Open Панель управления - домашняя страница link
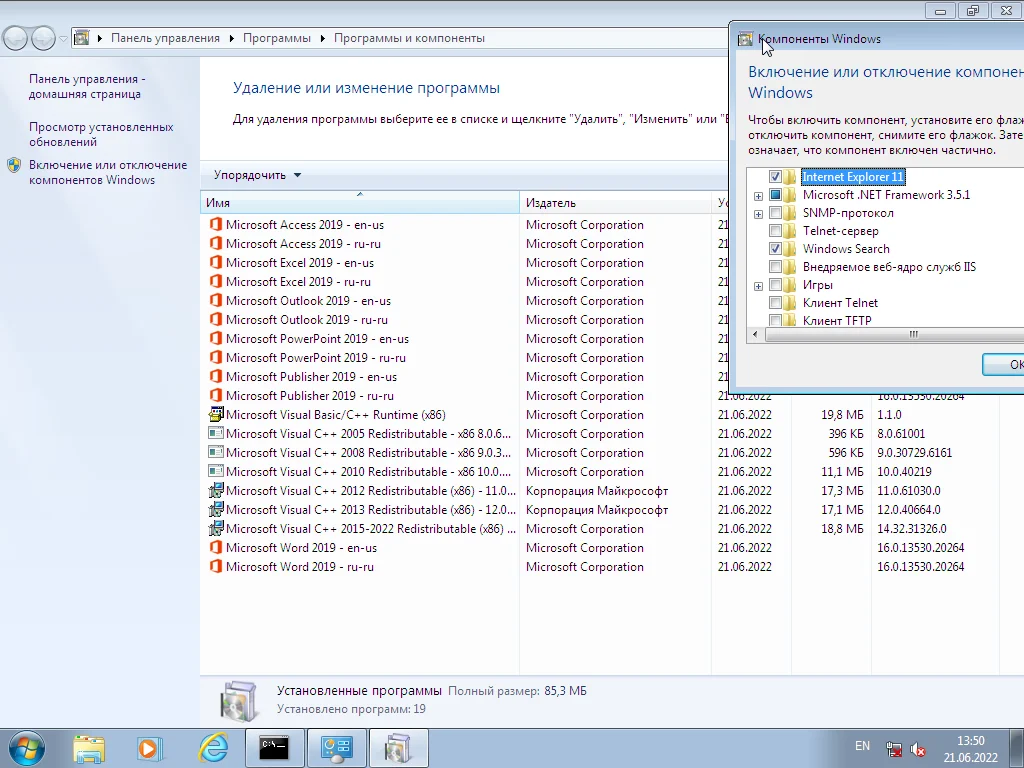This screenshot has height=768, width=1024. (x=88, y=86)
